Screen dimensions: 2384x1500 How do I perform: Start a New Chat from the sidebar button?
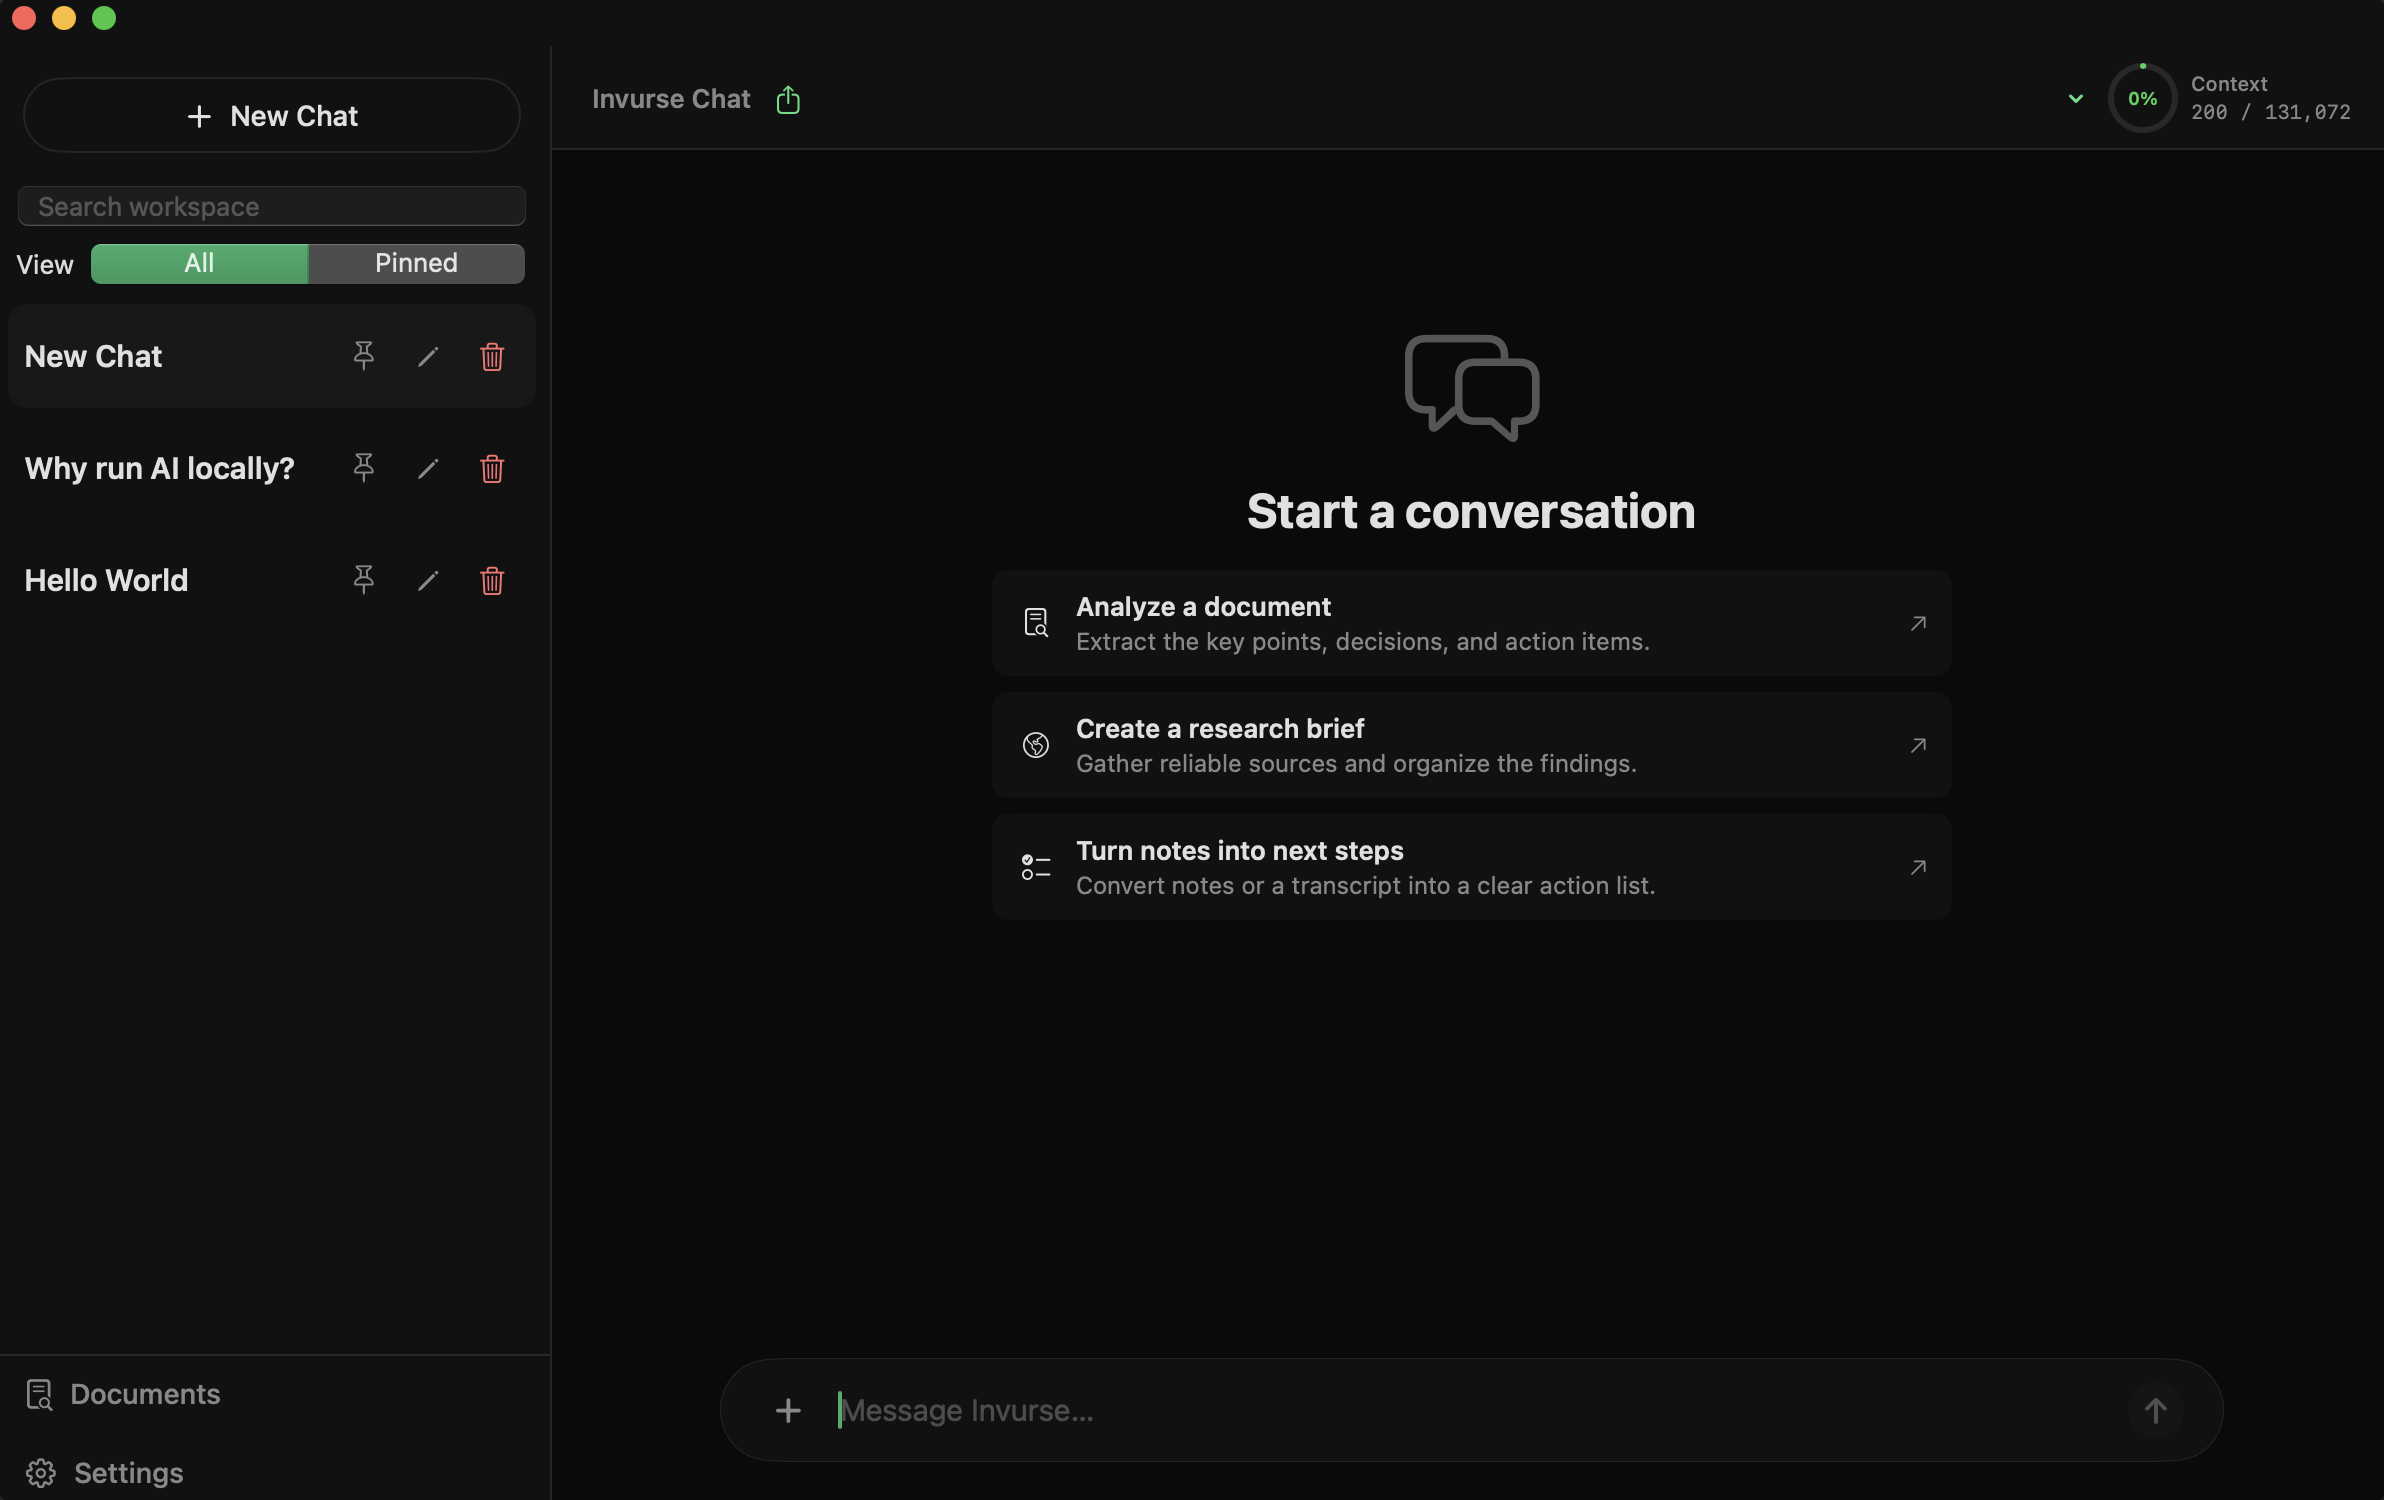pos(272,116)
